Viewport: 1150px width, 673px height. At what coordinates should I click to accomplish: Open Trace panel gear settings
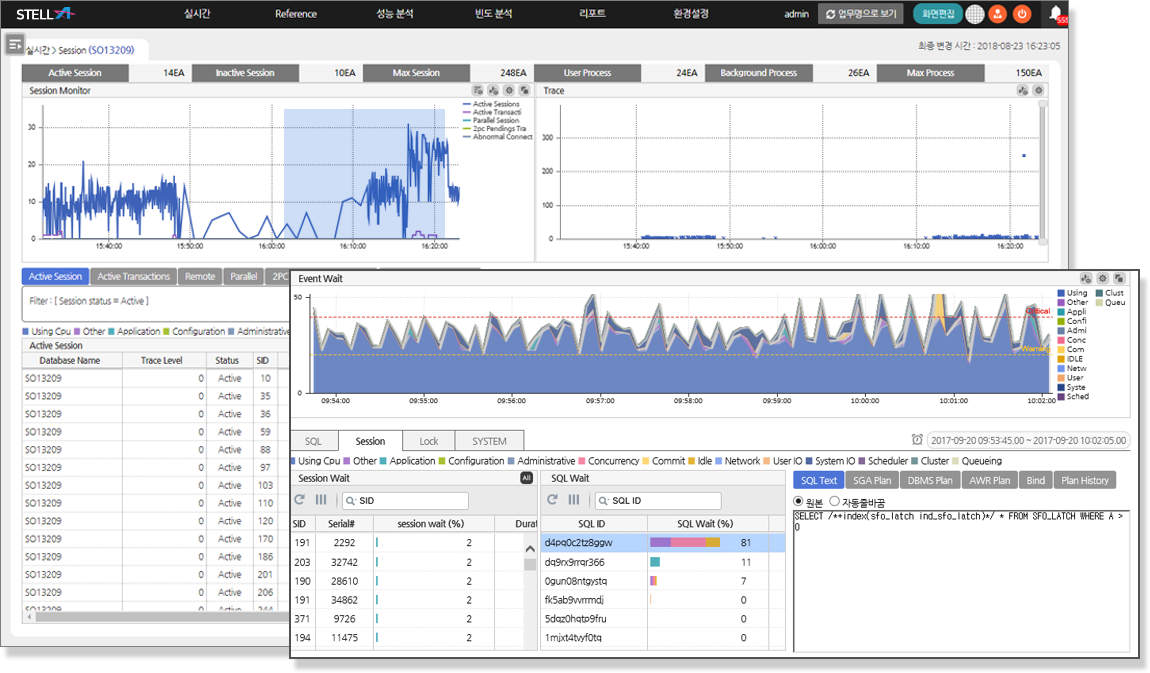point(1039,90)
